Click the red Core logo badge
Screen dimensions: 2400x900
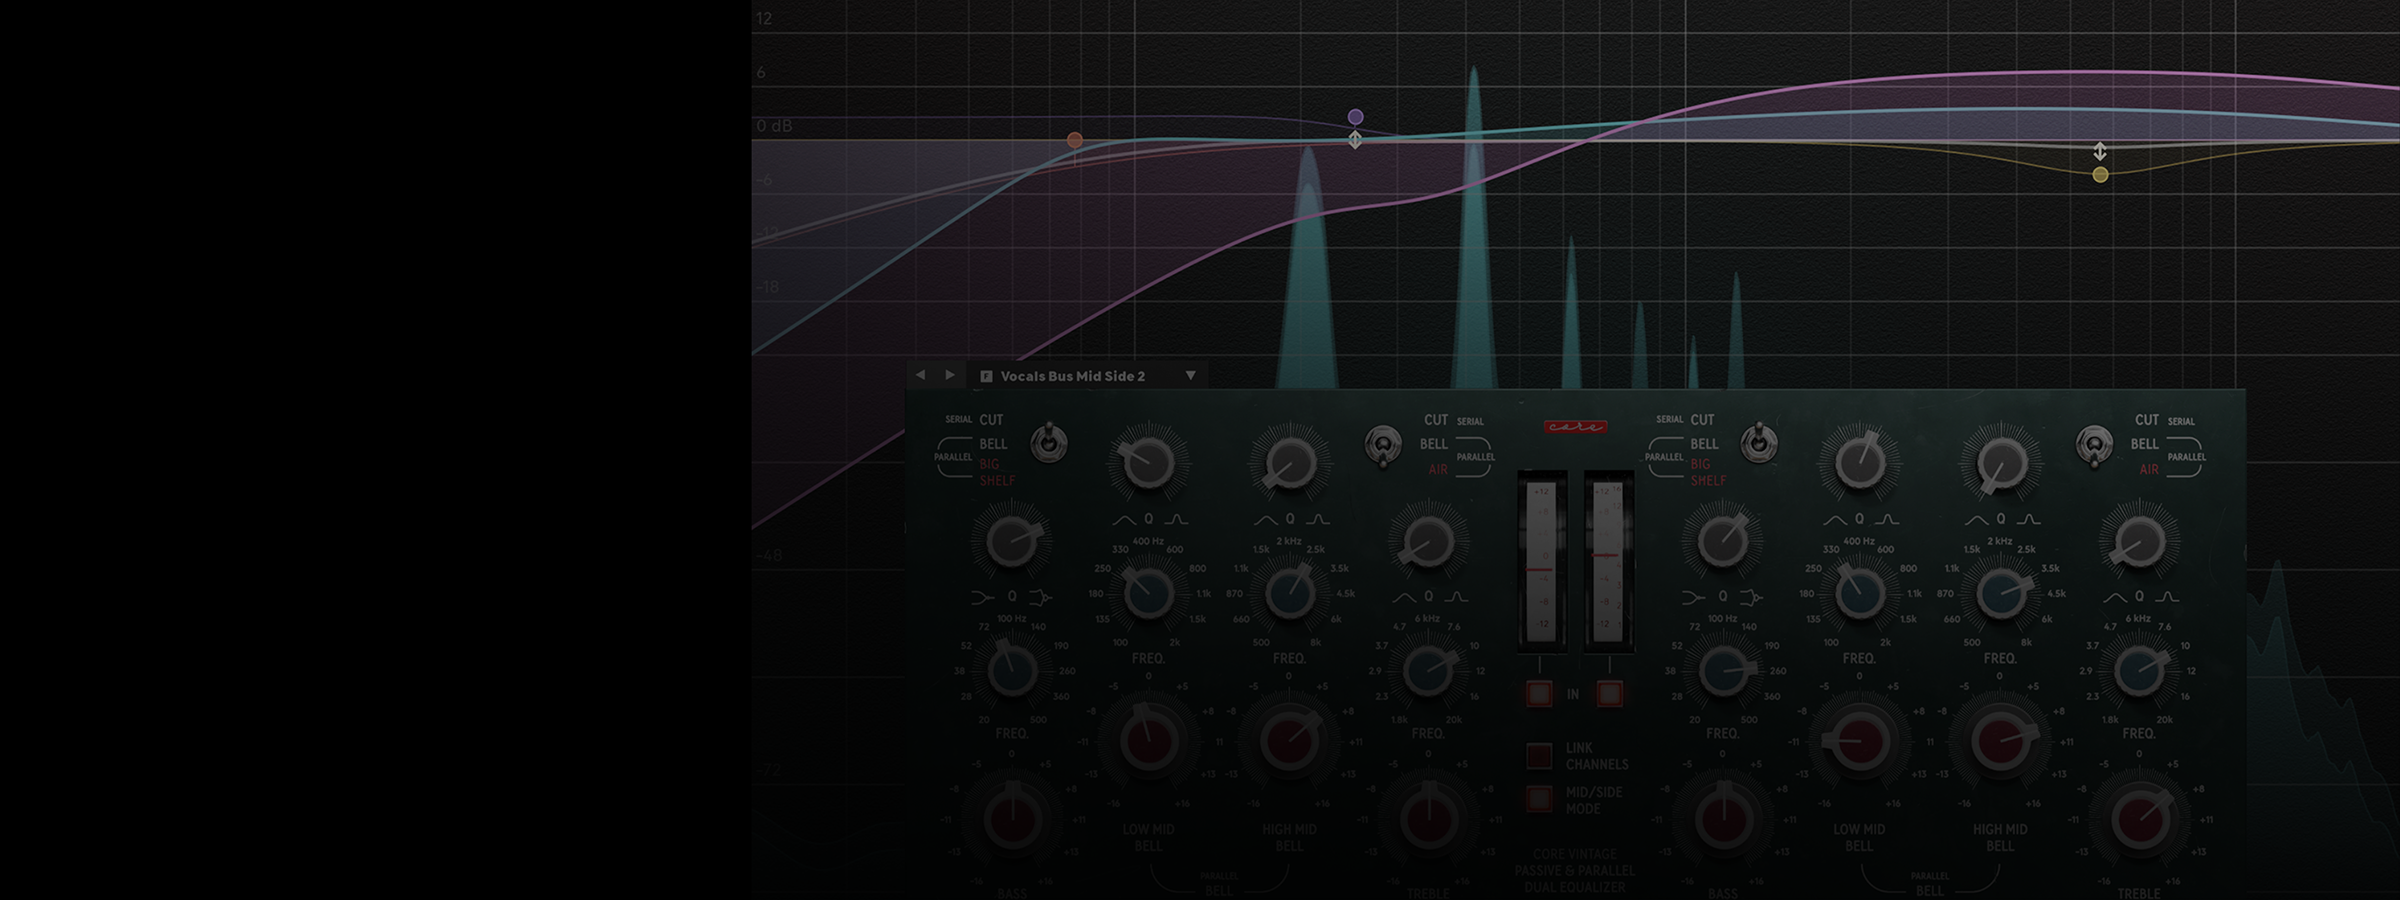pos(1575,427)
